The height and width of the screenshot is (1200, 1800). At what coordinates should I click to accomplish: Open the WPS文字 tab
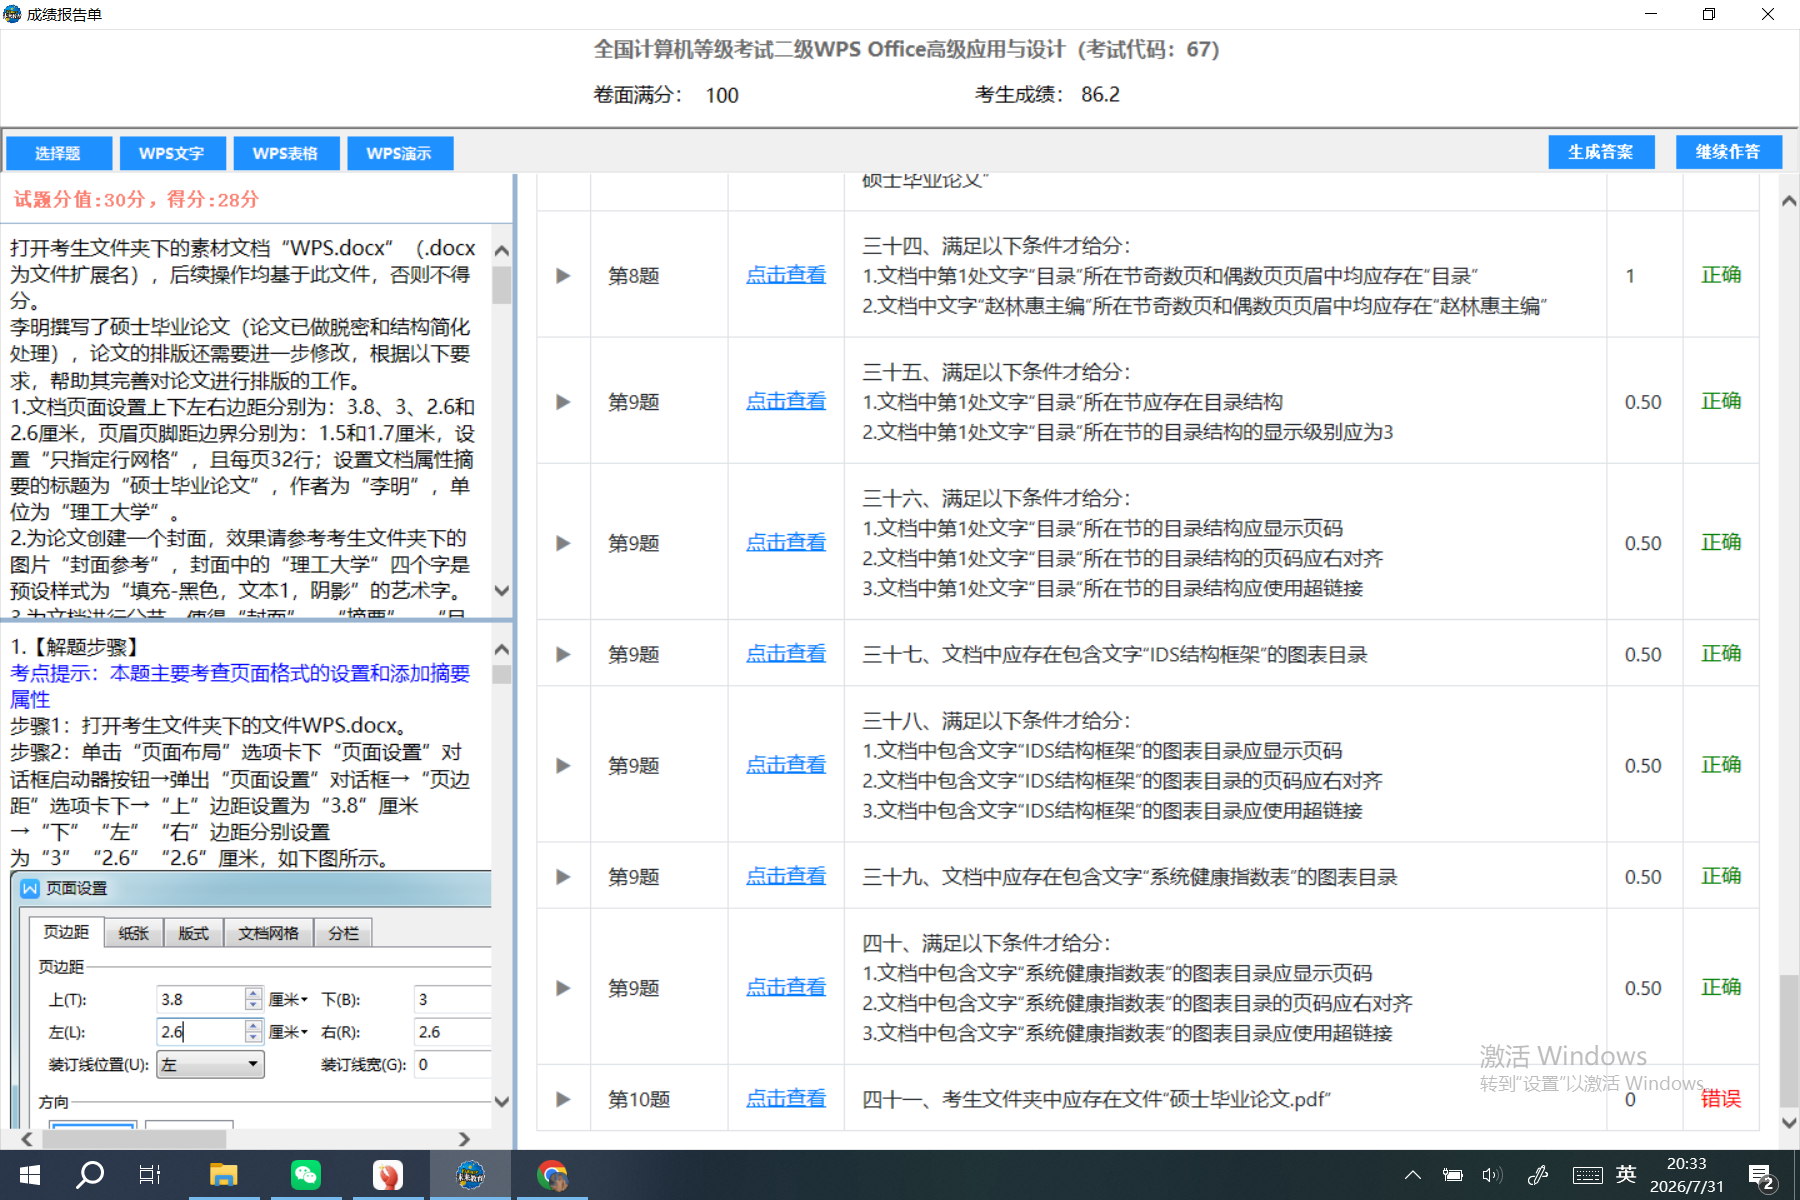pyautogui.click(x=172, y=153)
